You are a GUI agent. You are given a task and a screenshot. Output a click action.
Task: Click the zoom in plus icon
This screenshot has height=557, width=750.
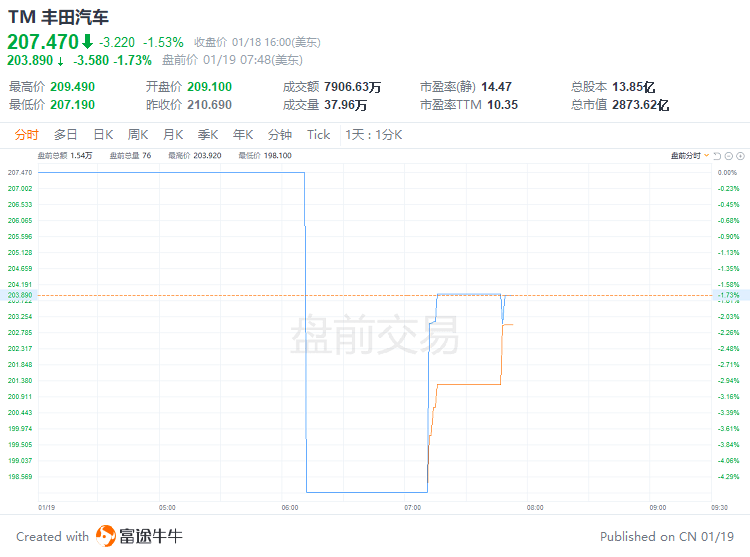740,156
